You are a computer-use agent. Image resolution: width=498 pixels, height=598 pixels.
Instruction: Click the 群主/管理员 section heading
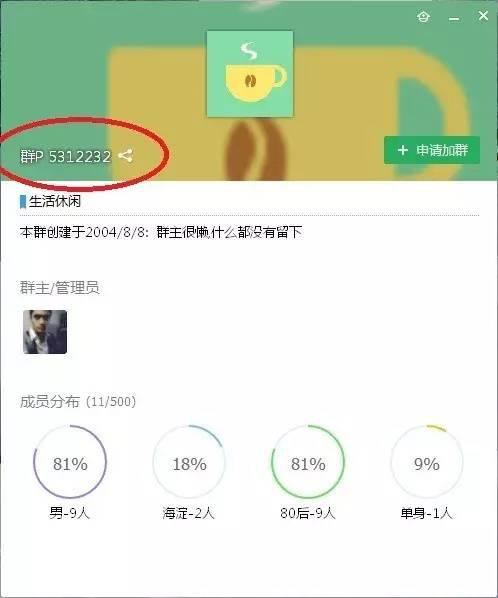59,288
